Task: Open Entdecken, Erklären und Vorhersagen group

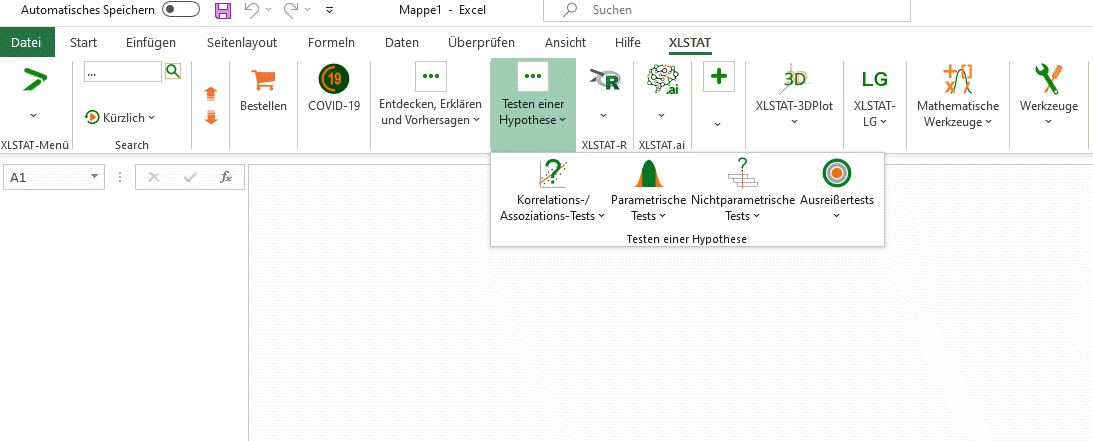Action: [x=430, y=95]
